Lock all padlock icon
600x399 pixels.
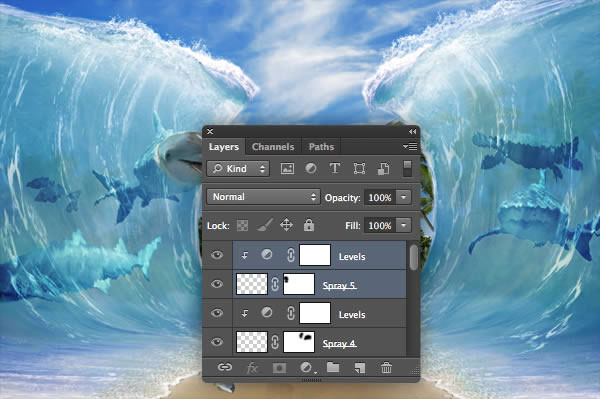(309, 225)
